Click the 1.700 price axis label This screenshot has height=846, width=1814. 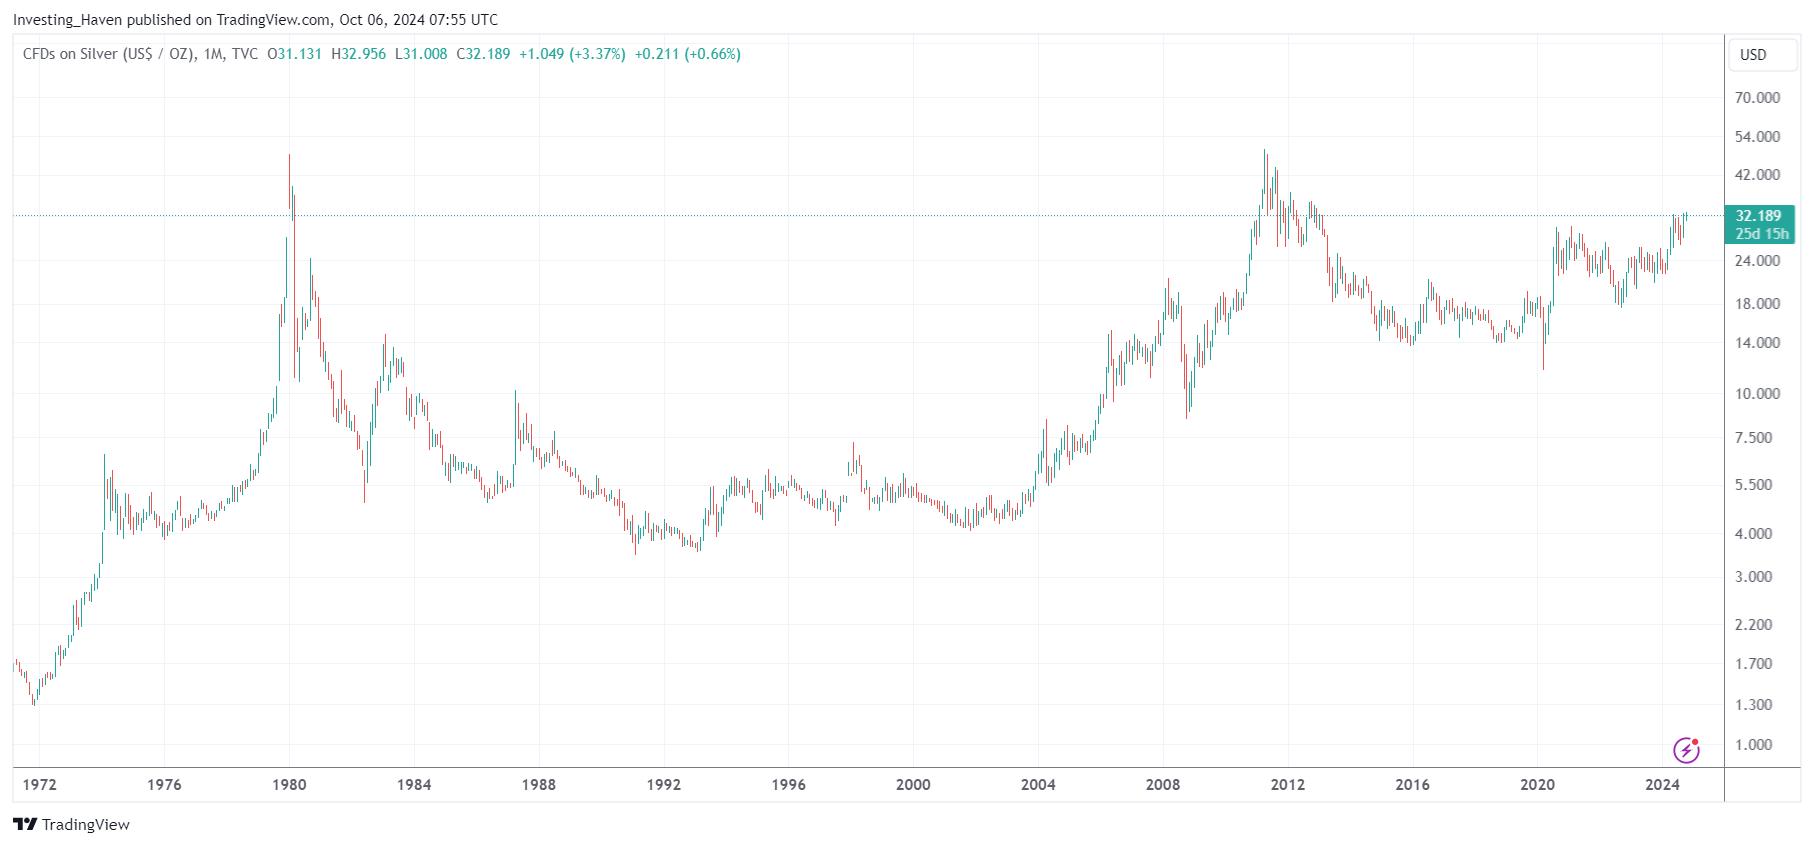tap(1753, 664)
